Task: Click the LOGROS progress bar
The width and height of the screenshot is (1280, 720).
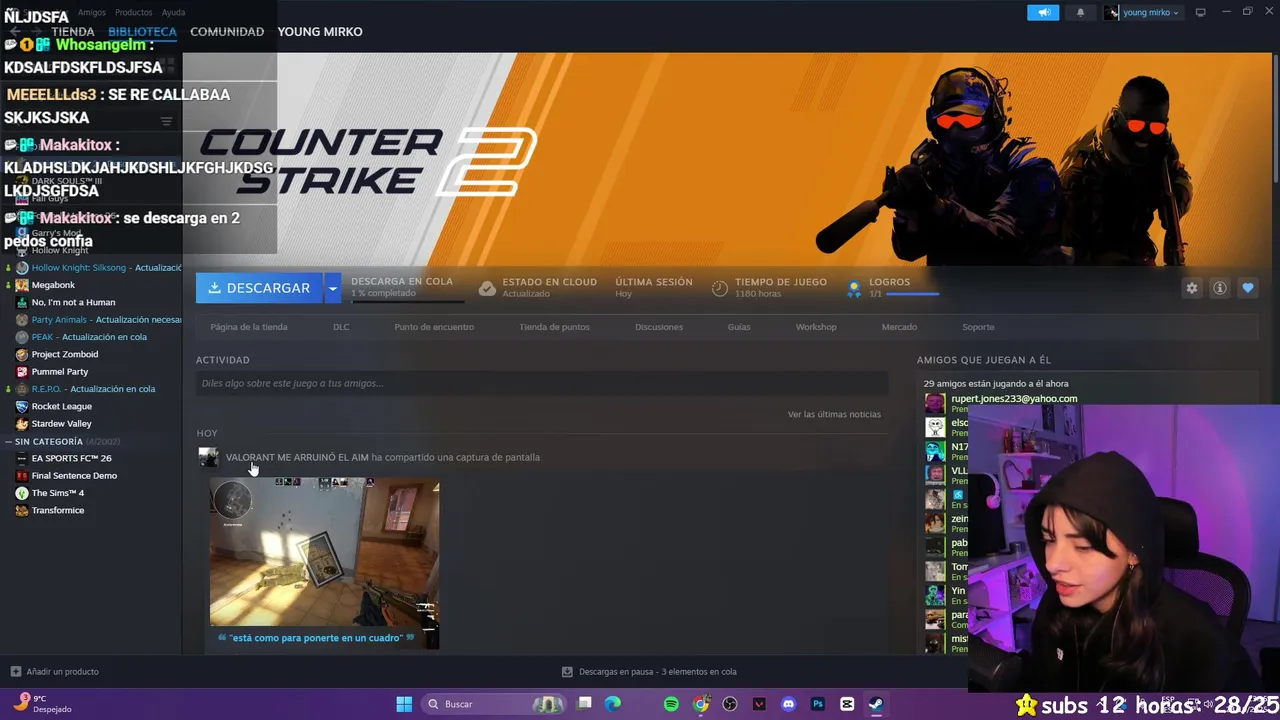Action: pyautogui.click(x=912, y=294)
